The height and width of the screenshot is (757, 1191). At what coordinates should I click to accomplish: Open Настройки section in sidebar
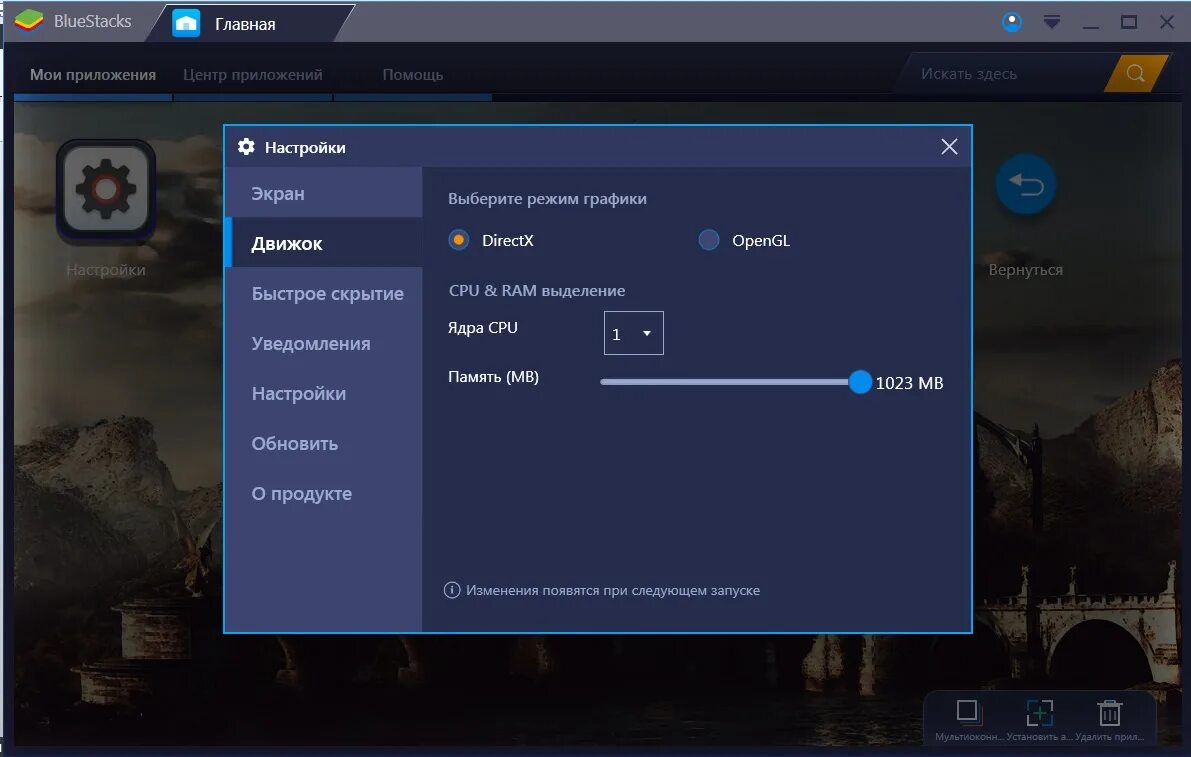324,394
